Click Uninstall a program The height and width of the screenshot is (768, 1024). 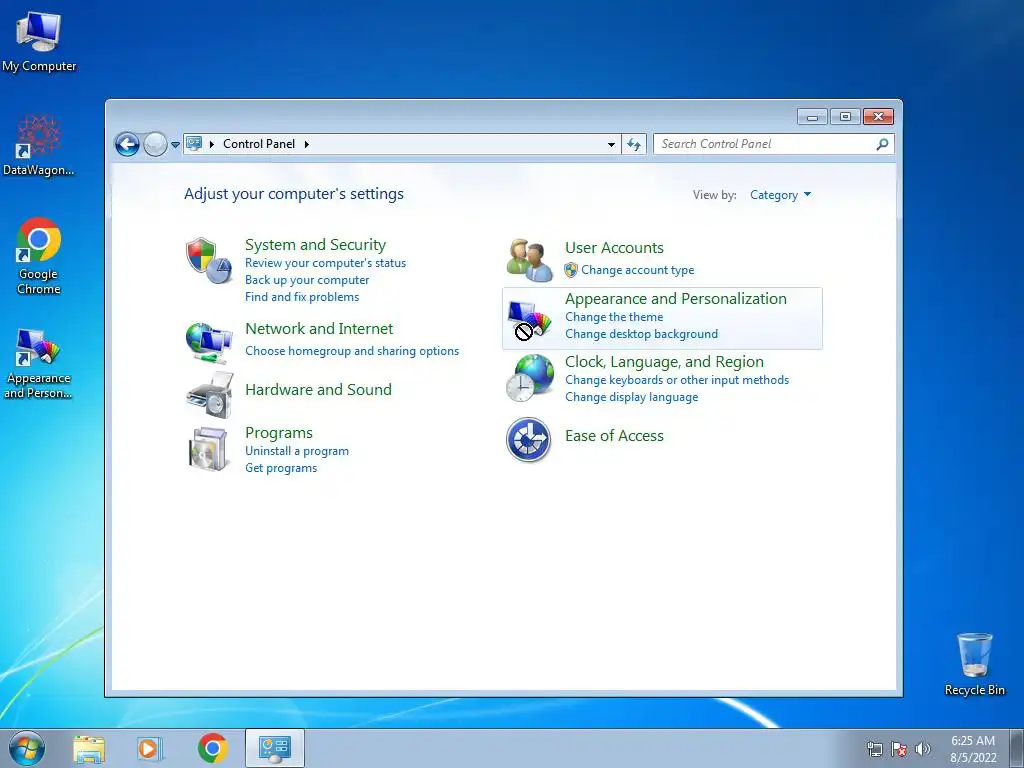296,451
